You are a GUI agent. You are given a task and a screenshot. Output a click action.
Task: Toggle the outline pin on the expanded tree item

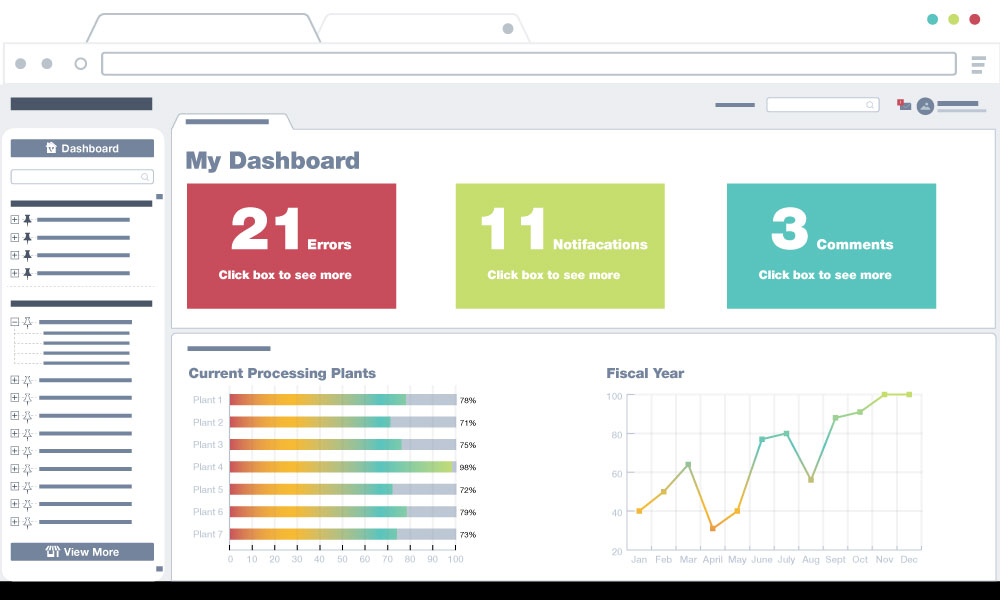27,322
